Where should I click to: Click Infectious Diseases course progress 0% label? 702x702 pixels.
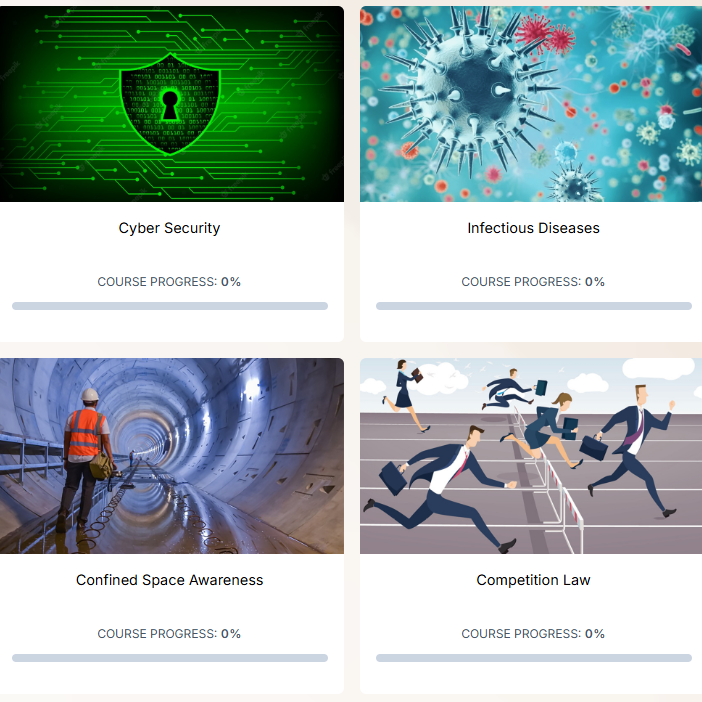coord(533,282)
